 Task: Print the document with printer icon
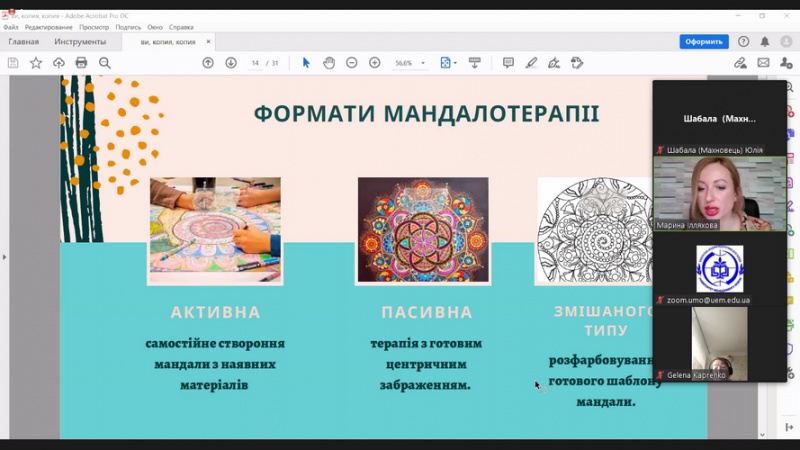pos(82,63)
